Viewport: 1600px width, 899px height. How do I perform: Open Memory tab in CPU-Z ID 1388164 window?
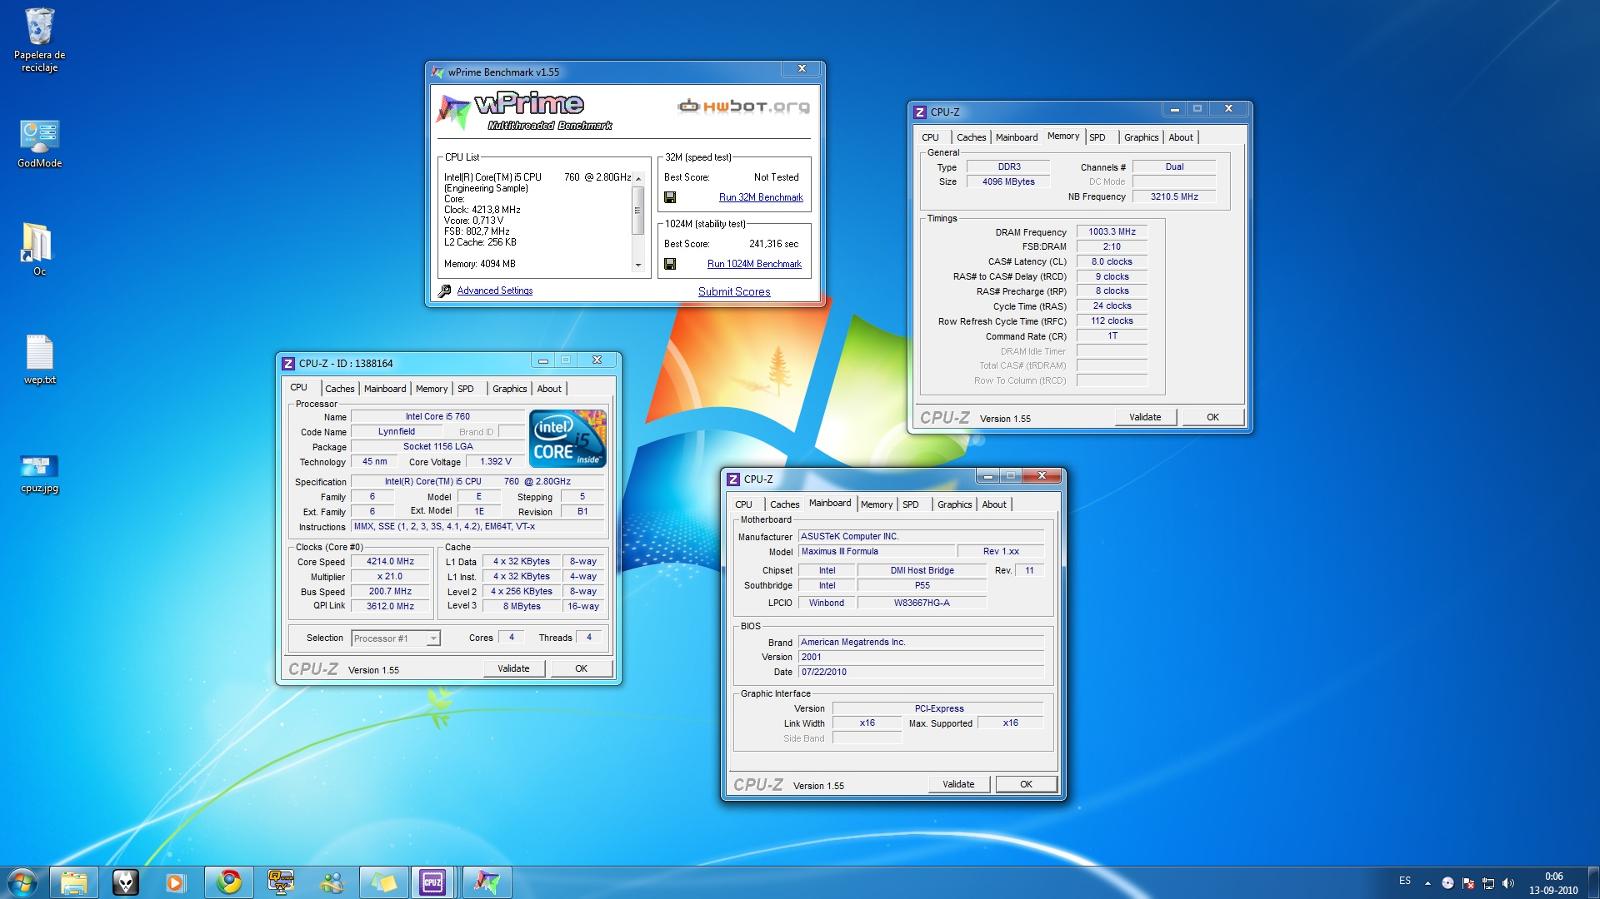pyautogui.click(x=432, y=389)
